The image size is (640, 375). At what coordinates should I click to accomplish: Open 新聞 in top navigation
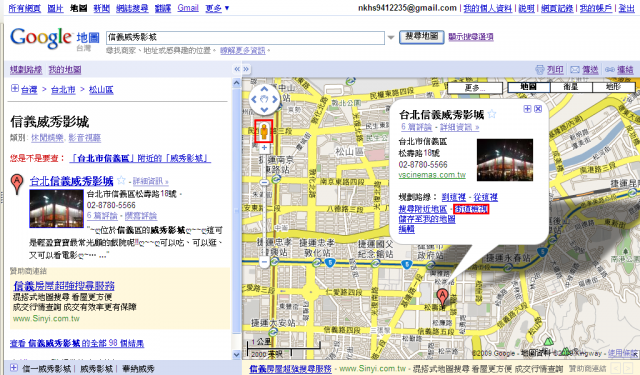[102, 8]
